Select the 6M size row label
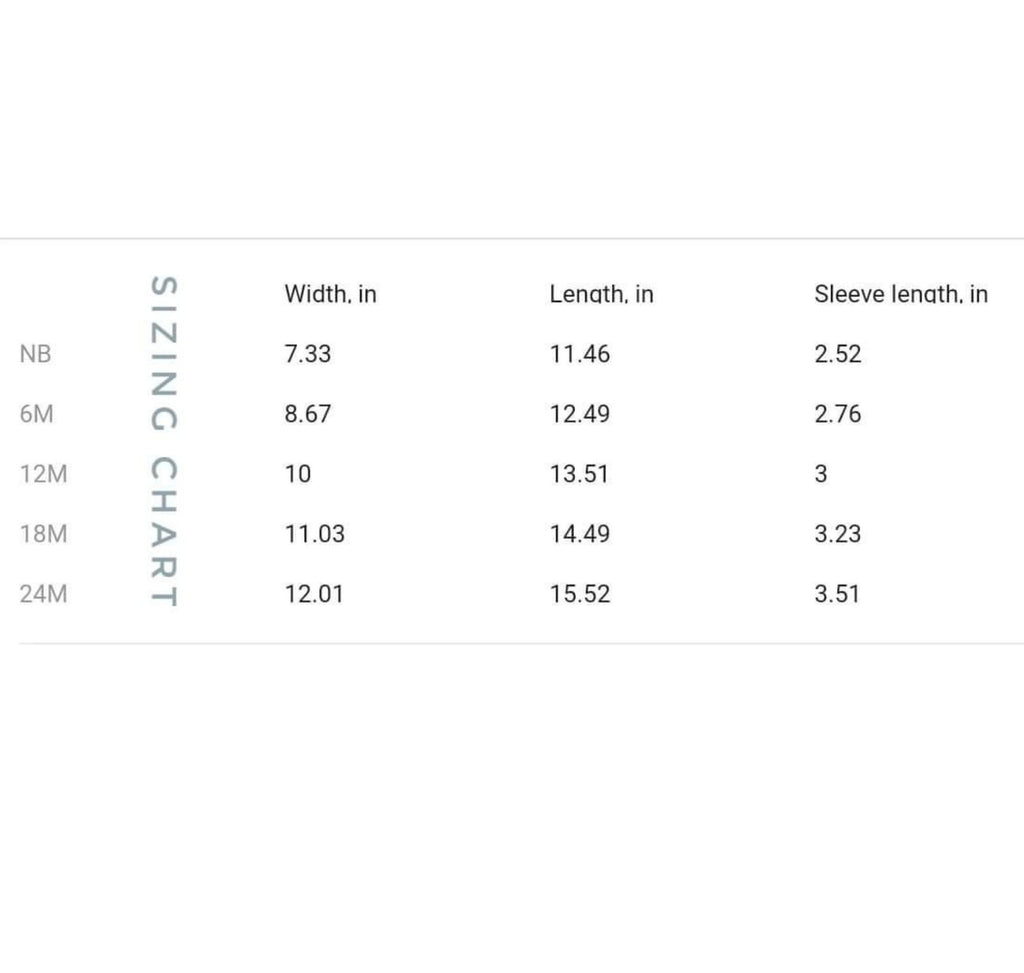 pos(36,414)
